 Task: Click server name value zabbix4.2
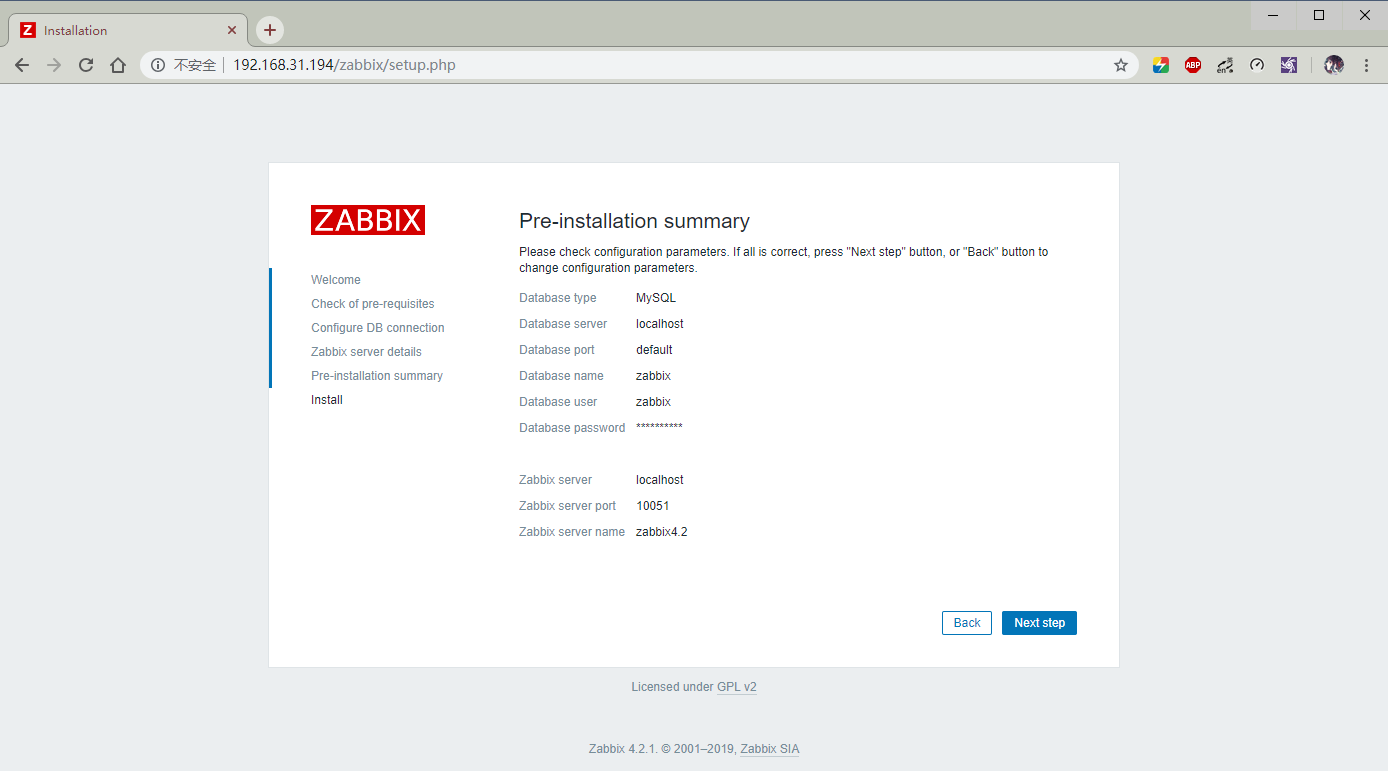point(662,532)
